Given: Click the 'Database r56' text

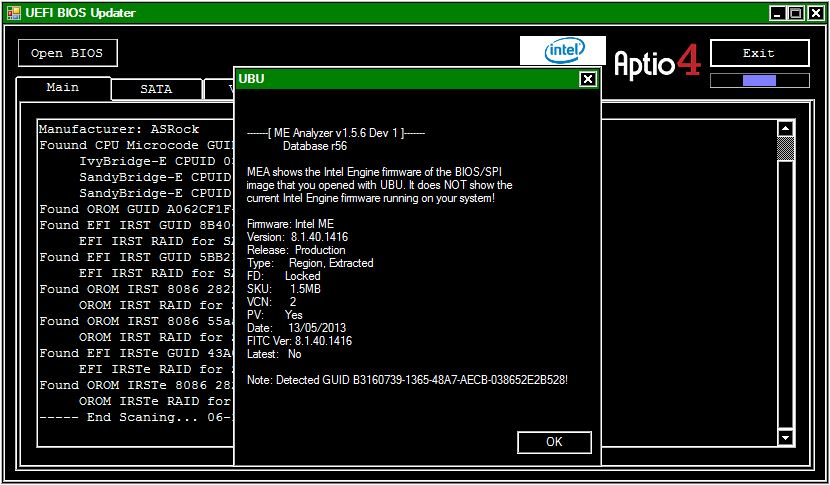Looking at the screenshot, I should click(315, 146).
